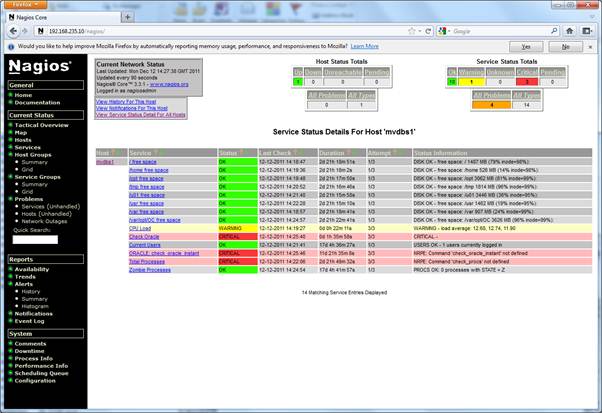The height and width of the screenshot is (413, 602).
Task: Focus the Google search field
Action: tap(501, 31)
